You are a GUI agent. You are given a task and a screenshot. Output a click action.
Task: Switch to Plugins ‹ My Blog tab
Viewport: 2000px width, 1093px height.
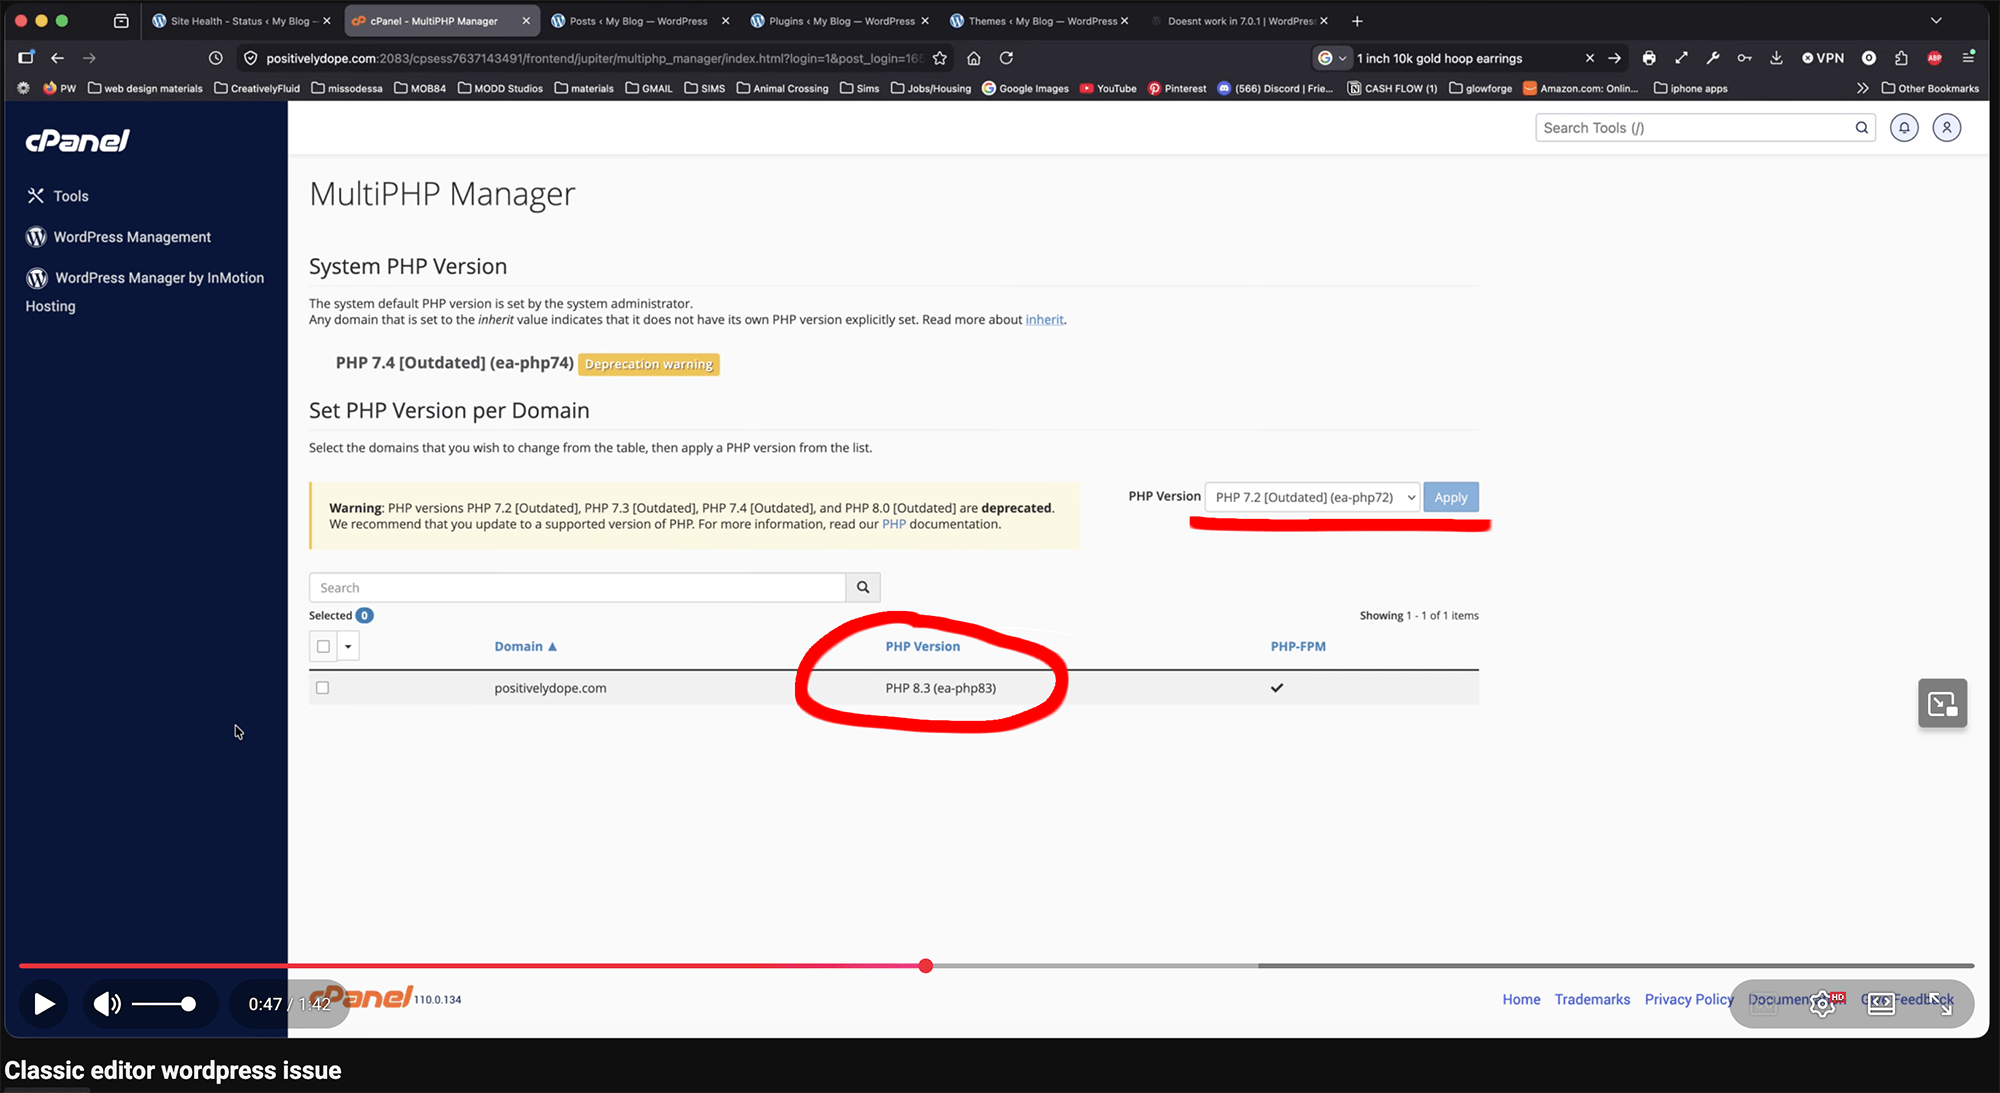[x=840, y=21]
